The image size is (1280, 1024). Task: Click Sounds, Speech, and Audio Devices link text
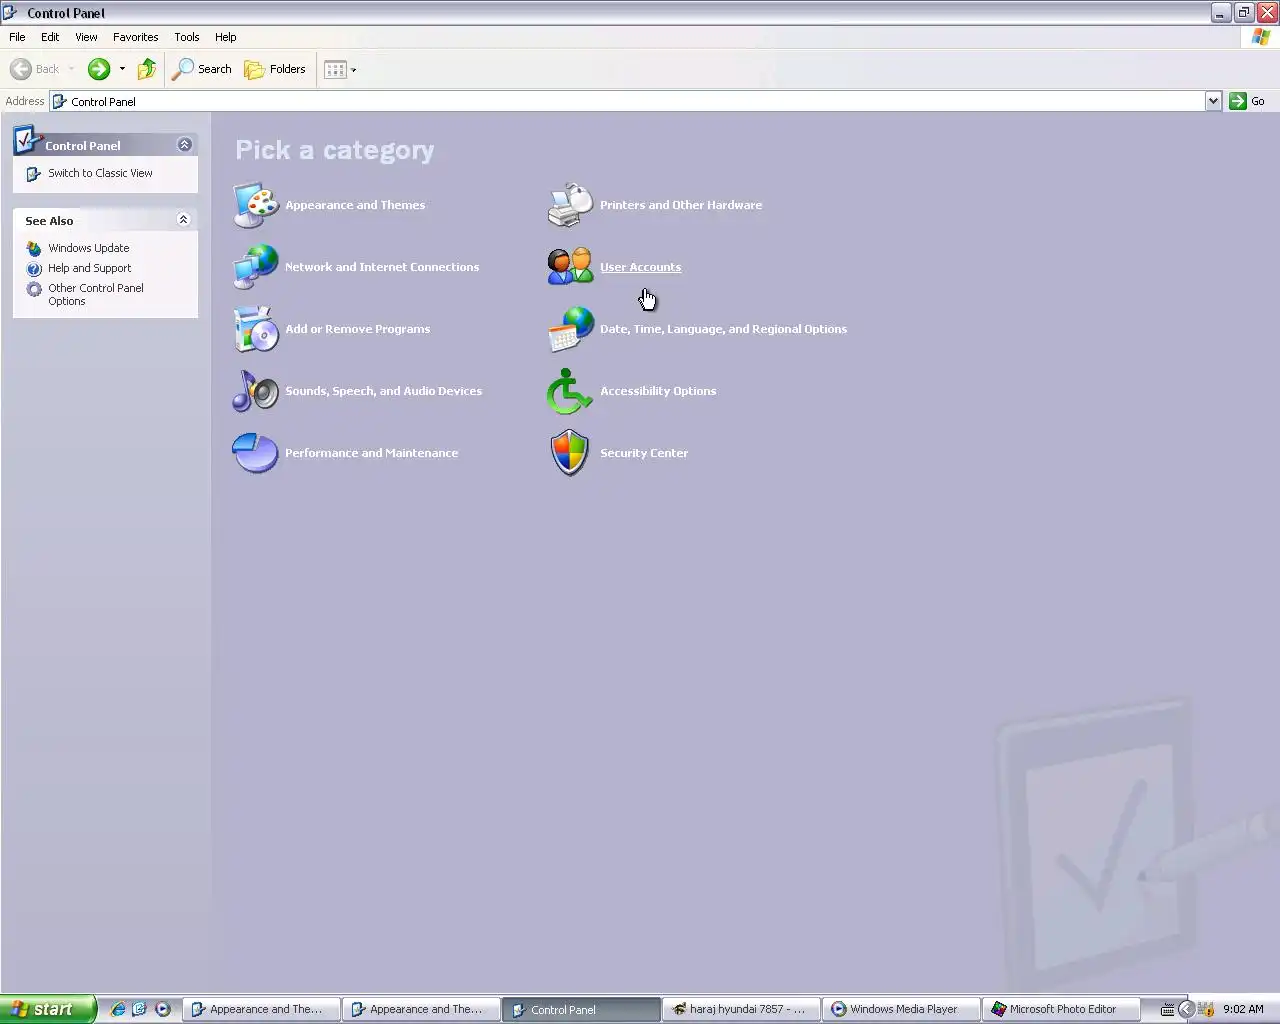[383, 391]
